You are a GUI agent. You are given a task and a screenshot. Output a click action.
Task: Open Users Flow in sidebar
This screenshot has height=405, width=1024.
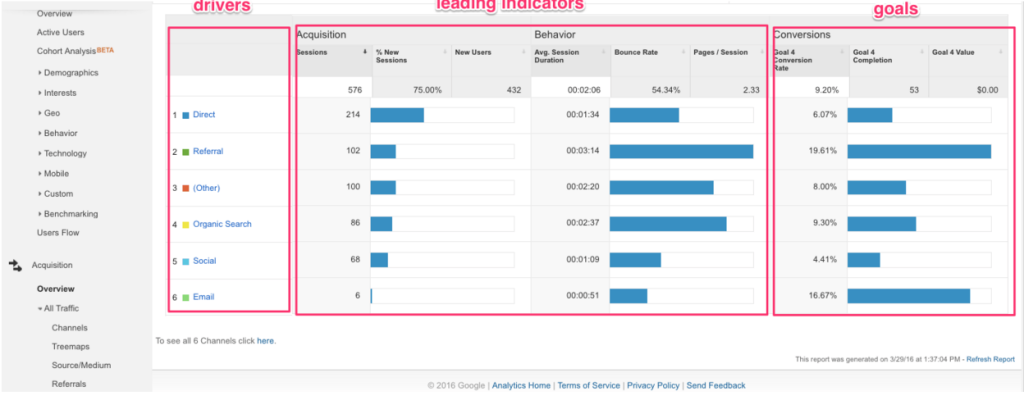58,233
